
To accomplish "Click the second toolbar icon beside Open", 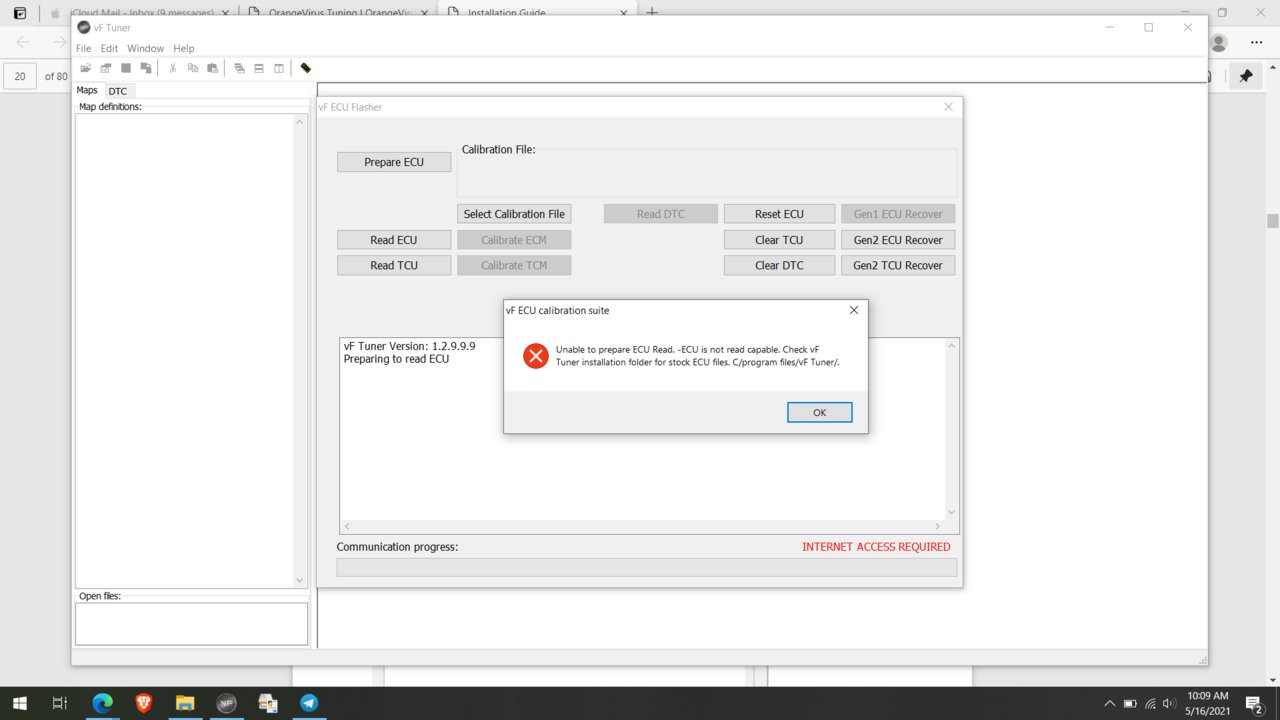I will pyautogui.click(x=105, y=68).
